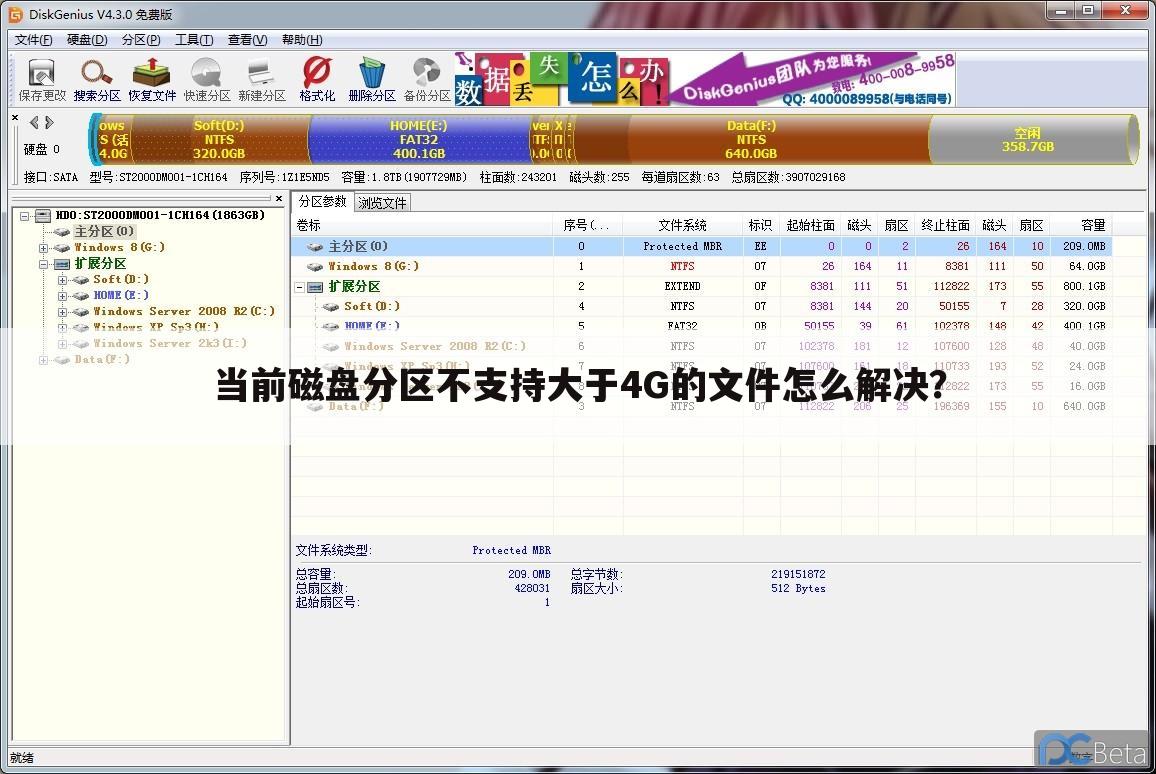
Task: Click the Backup Partition (备份分区) icon
Action: click(x=427, y=80)
